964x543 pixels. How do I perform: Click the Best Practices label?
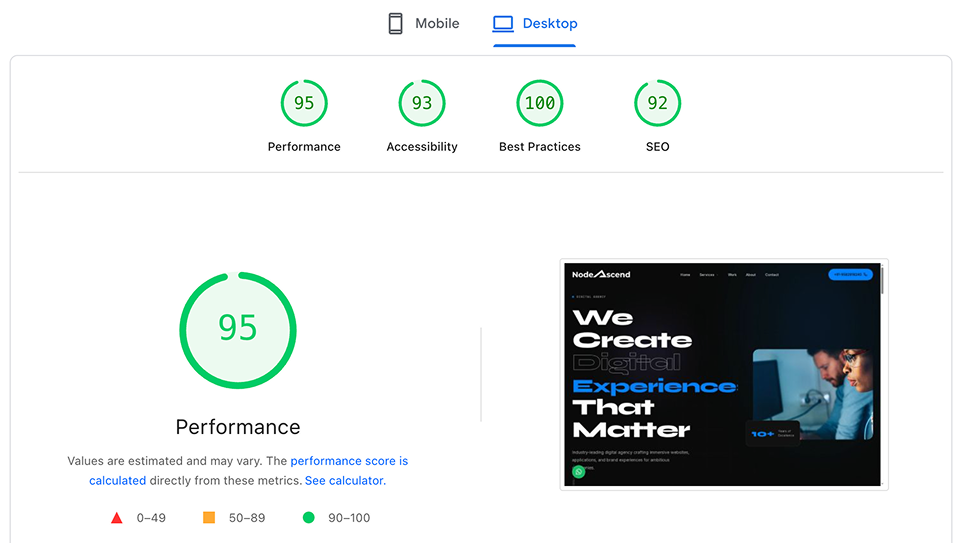[540, 146]
